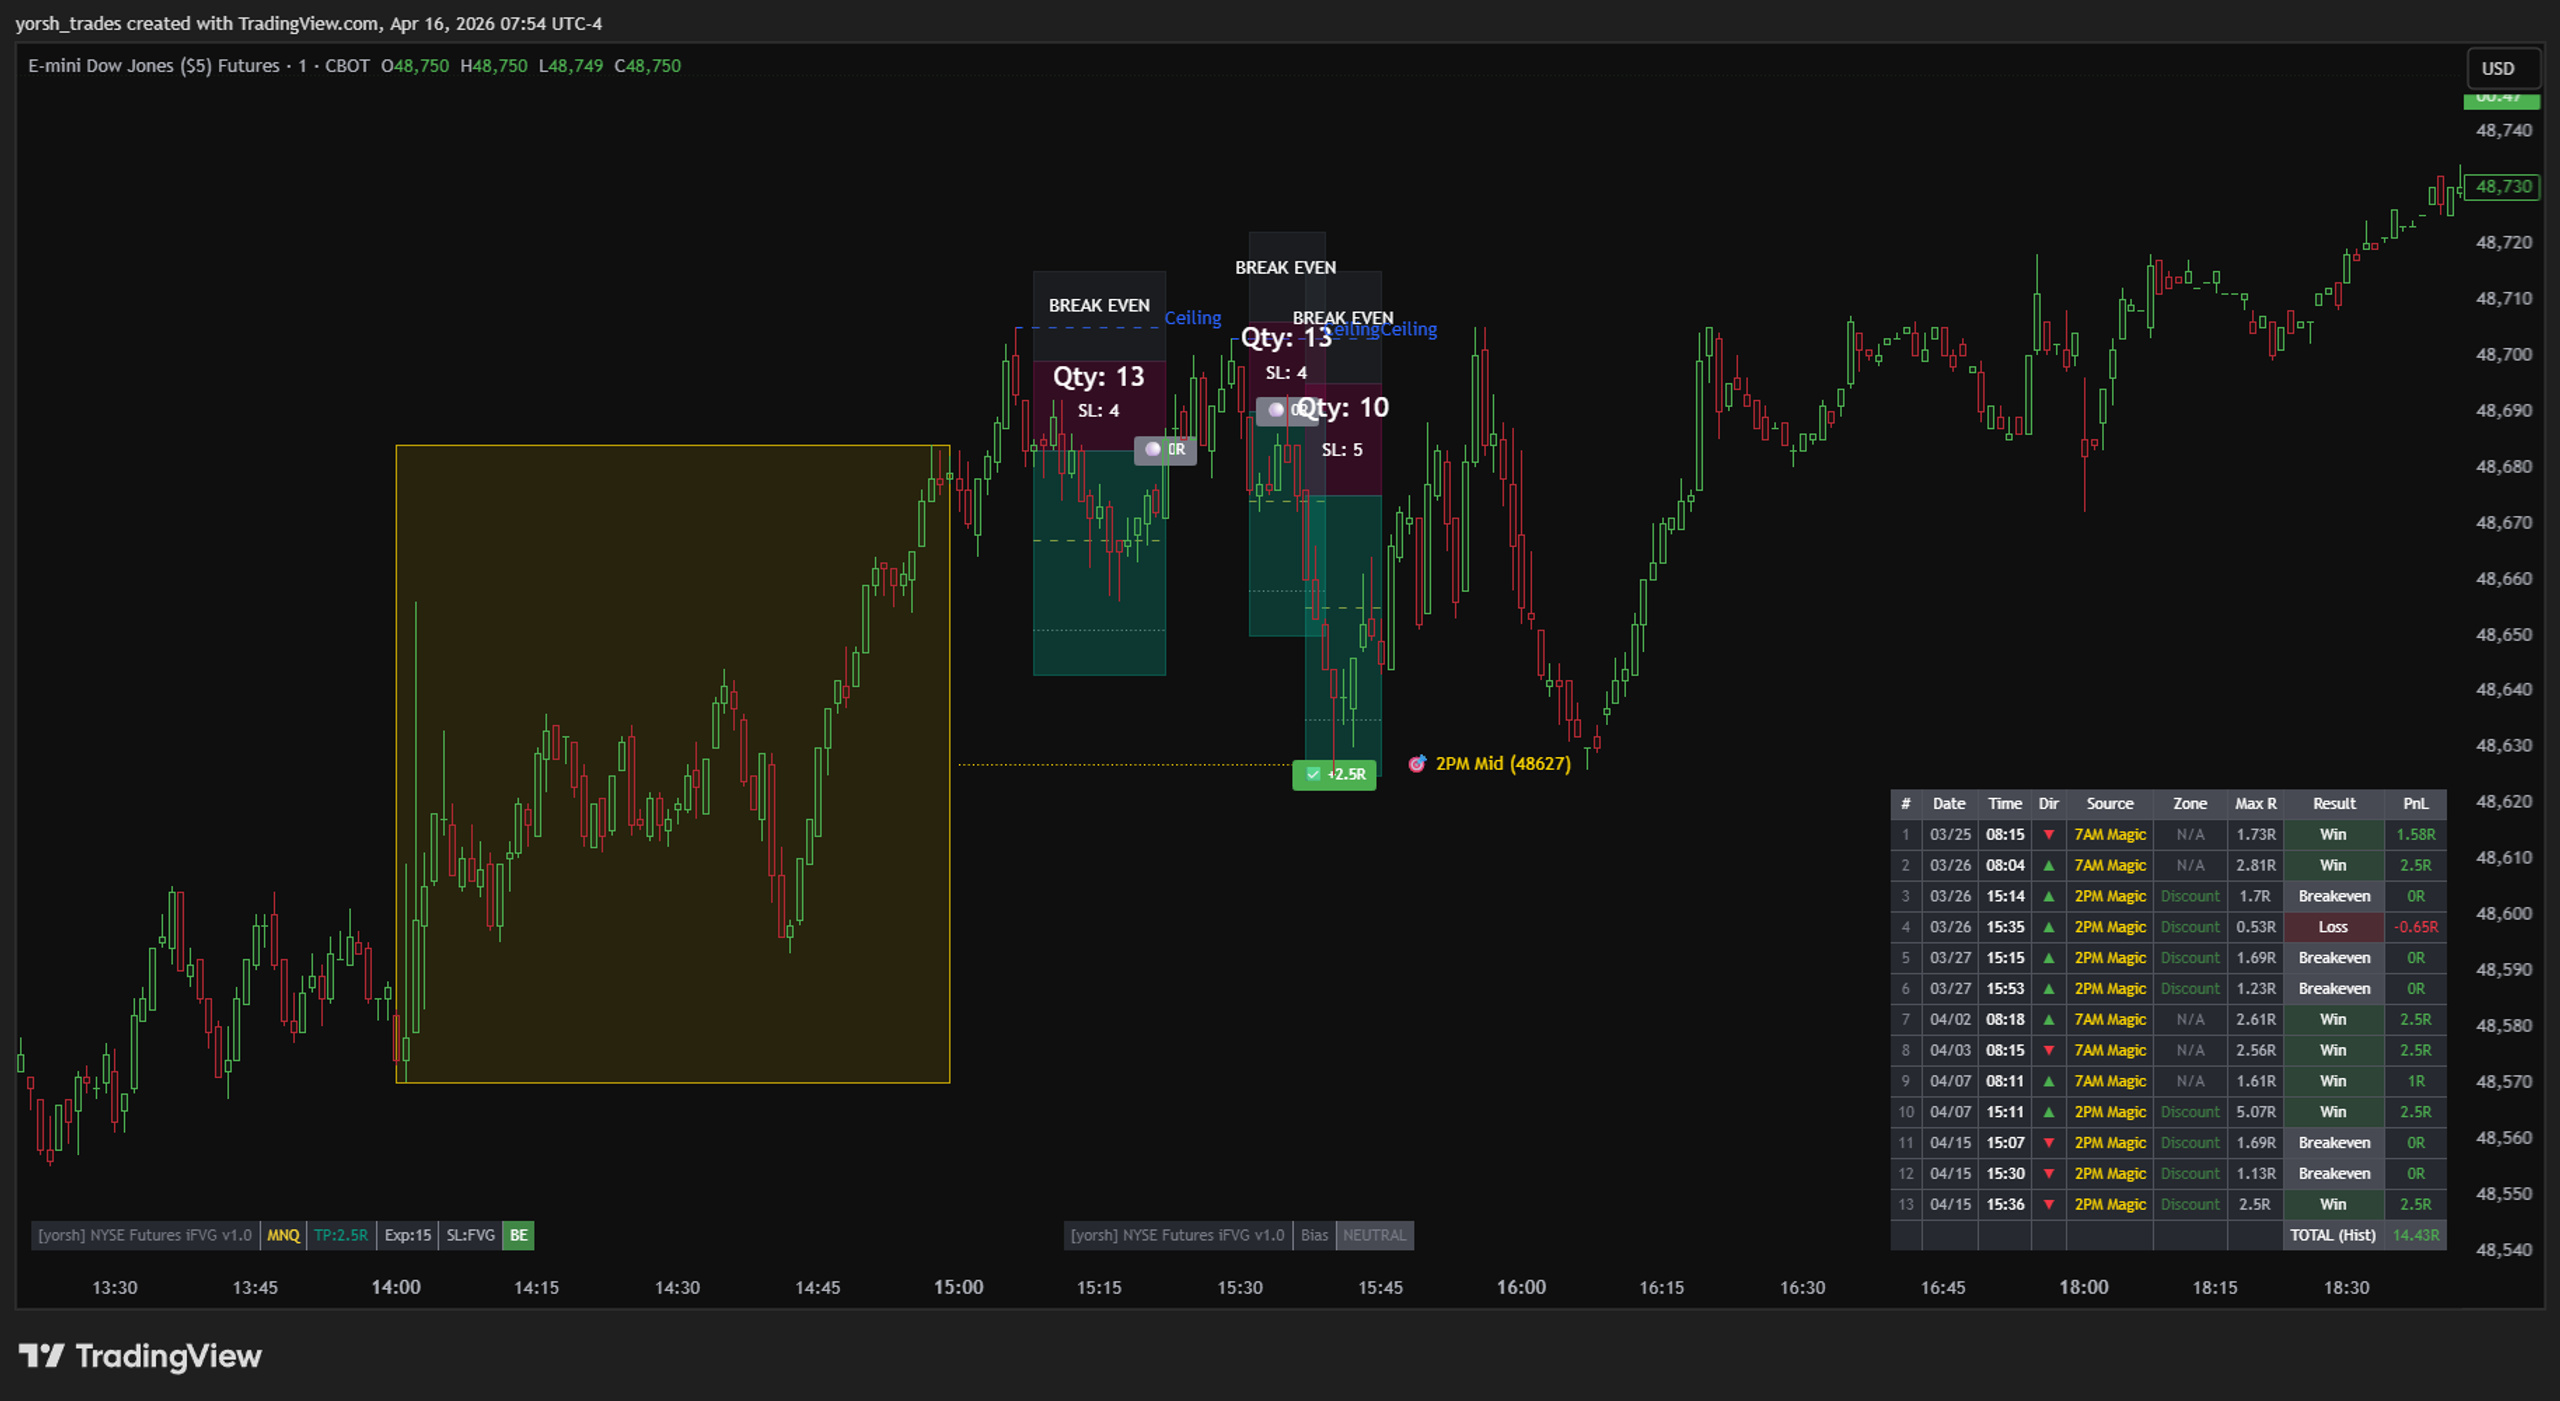Click the 1.58R PnL cell

tap(2416, 834)
